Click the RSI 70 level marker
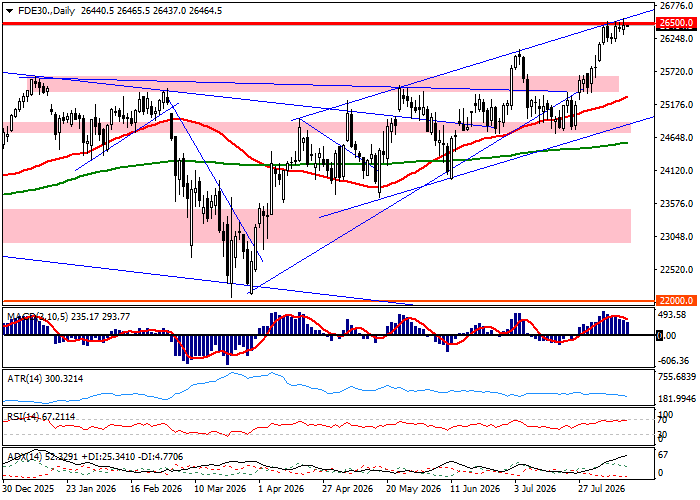This screenshot has width=700, height=500. (662, 420)
